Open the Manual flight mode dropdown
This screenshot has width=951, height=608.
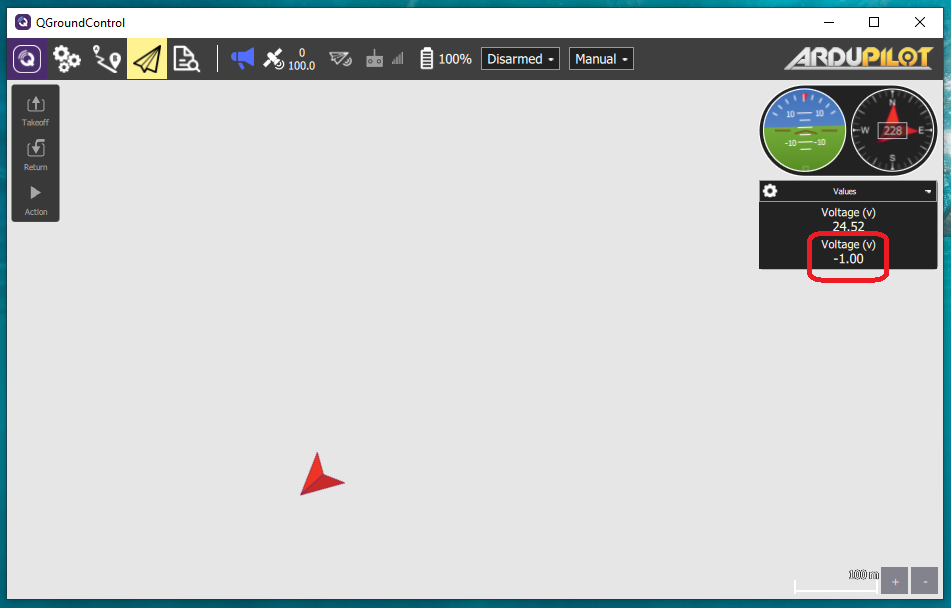[600, 58]
